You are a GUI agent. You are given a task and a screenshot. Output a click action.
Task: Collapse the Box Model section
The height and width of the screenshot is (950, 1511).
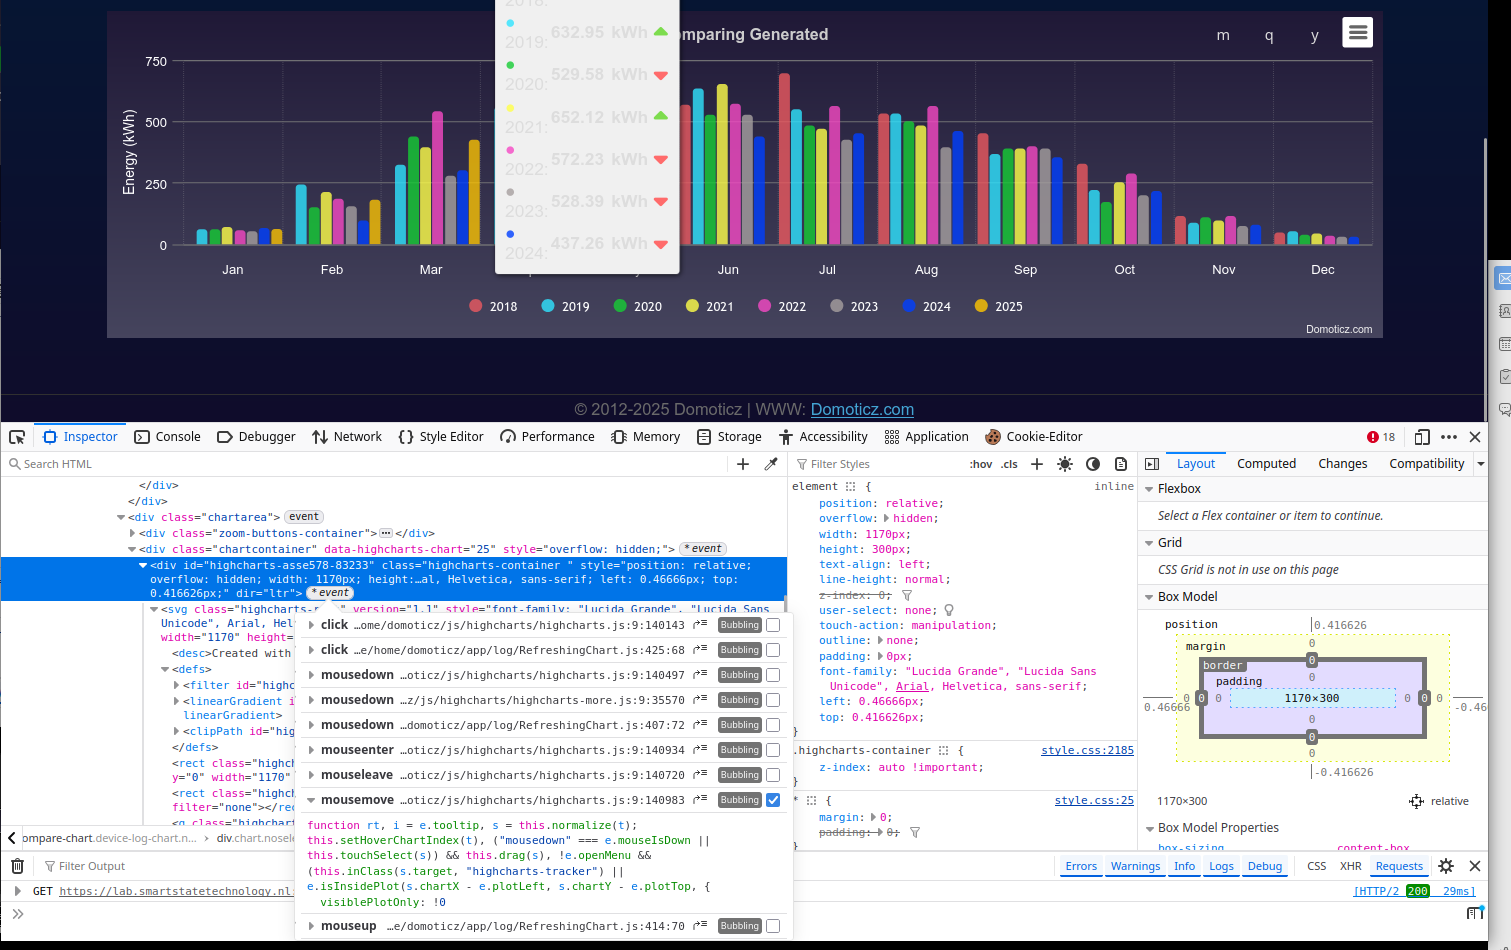point(1149,597)
